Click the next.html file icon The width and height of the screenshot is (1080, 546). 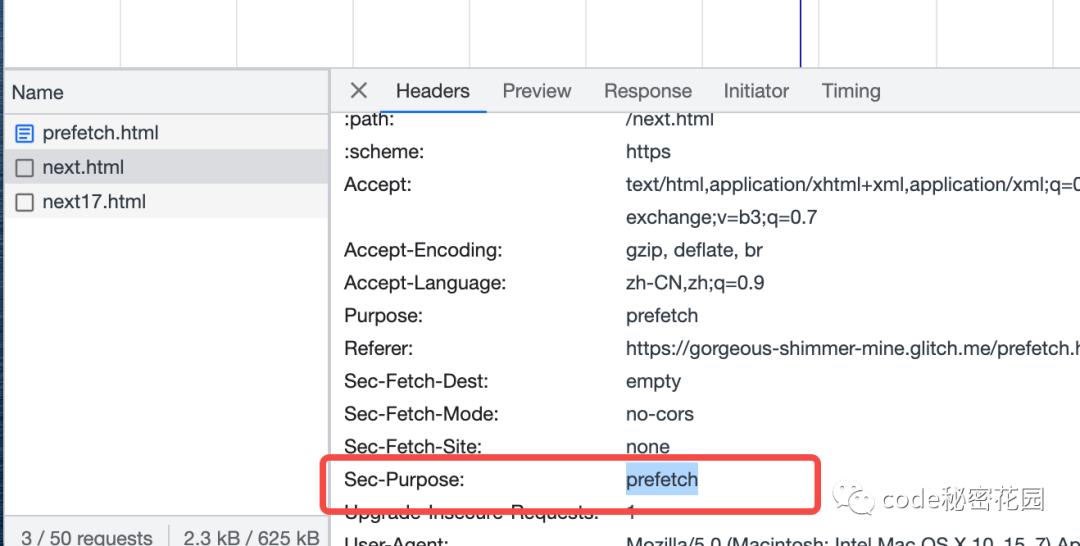tap(25, 168)
